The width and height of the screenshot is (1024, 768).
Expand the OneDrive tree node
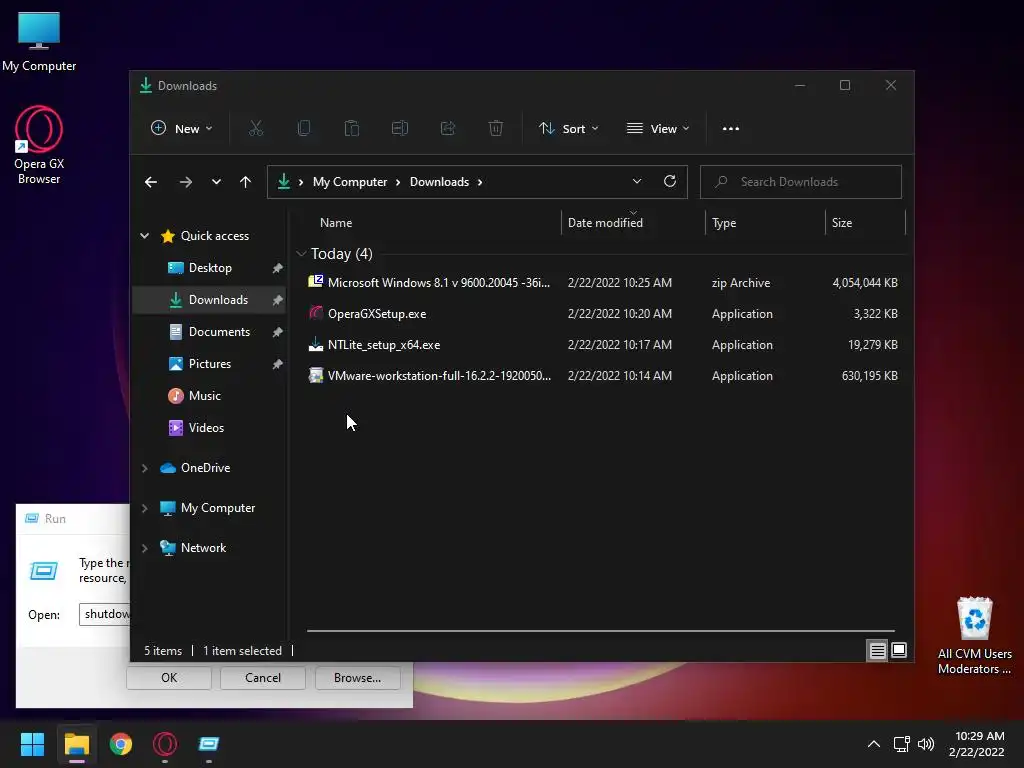[x=144, y=468]
